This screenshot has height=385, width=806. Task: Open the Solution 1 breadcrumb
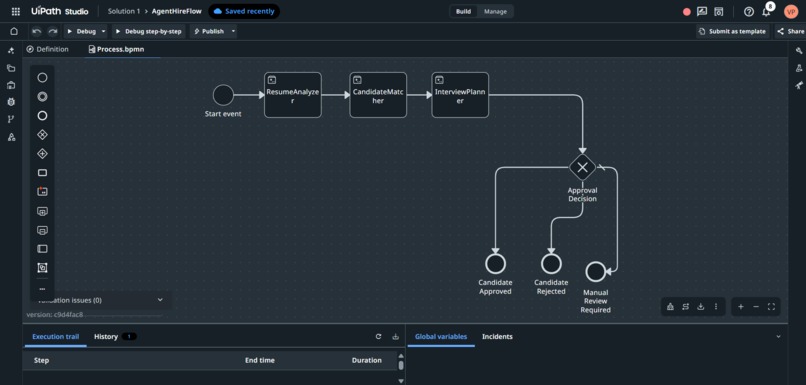(124, 11)
